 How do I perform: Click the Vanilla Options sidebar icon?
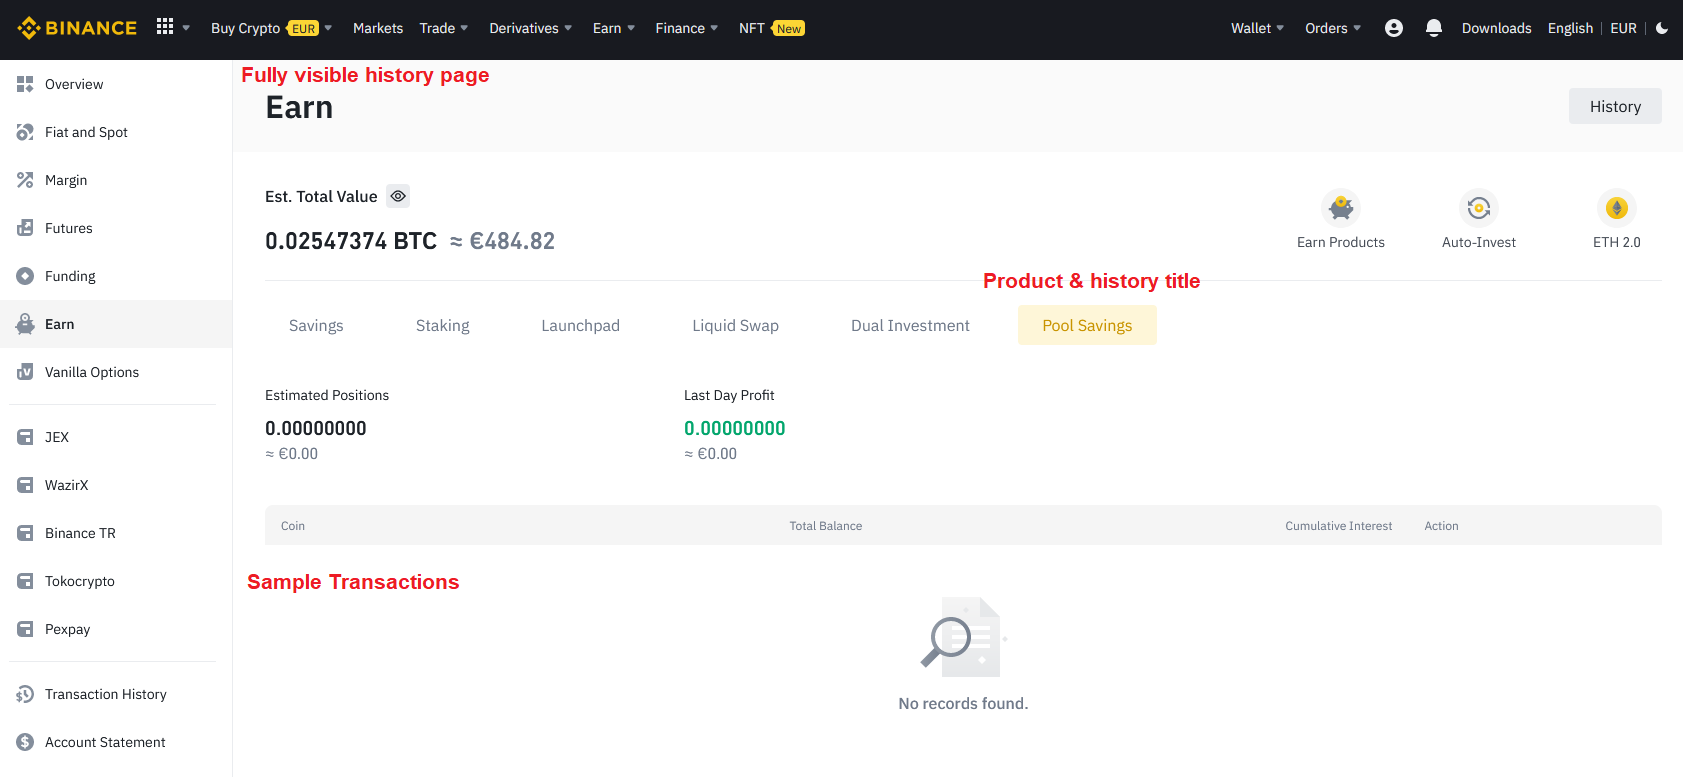(x=25, y=372)
